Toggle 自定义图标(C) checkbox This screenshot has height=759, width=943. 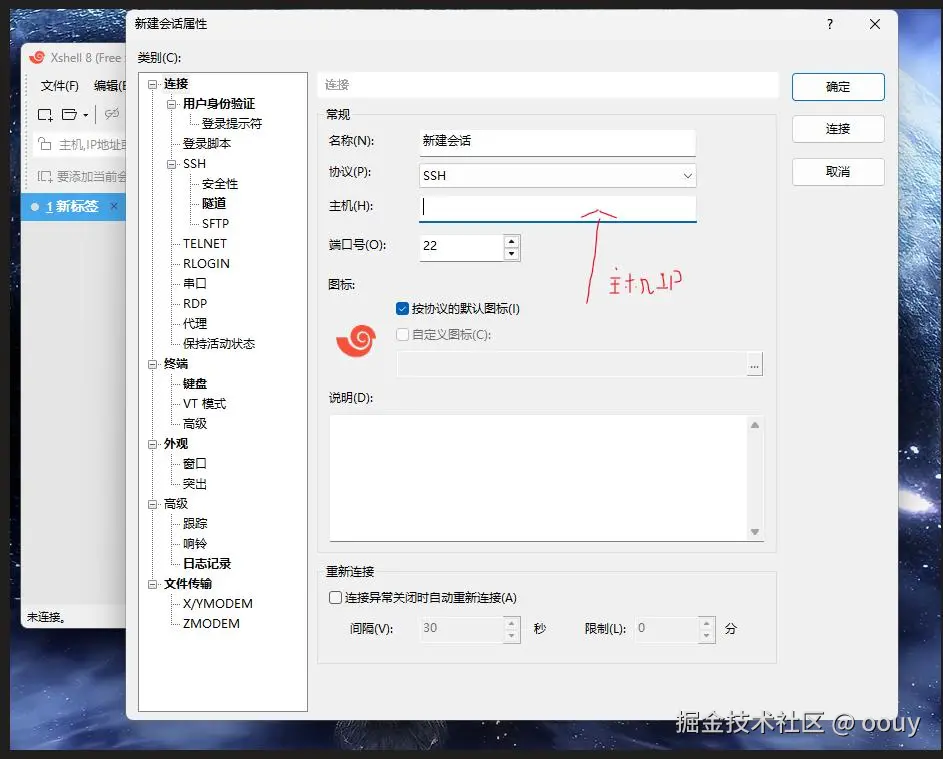402,334
